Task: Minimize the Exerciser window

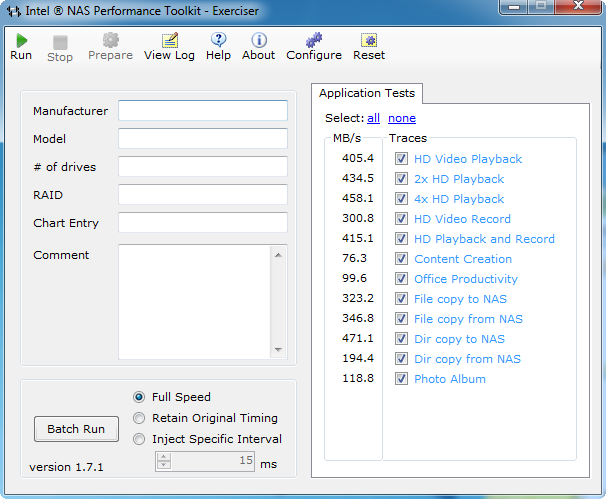Action: (x=514, y=7)
